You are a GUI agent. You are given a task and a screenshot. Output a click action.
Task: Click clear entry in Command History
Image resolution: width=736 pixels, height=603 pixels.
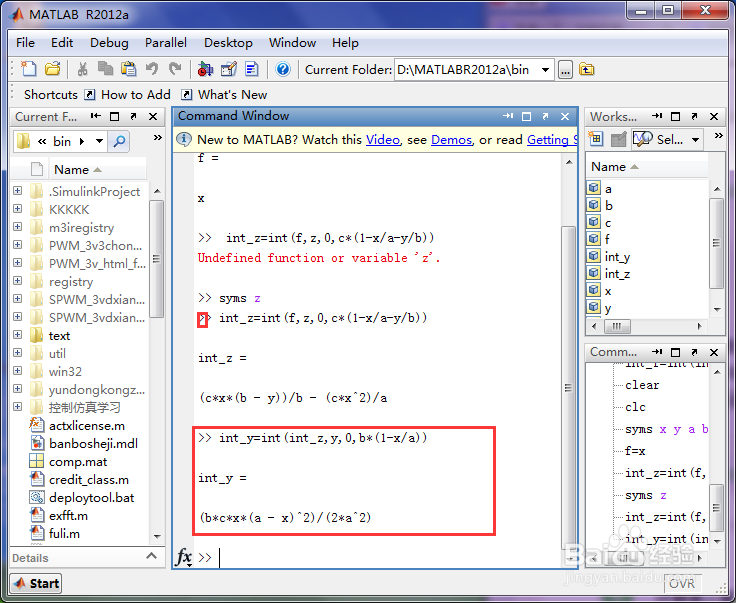tap(642, 385)
